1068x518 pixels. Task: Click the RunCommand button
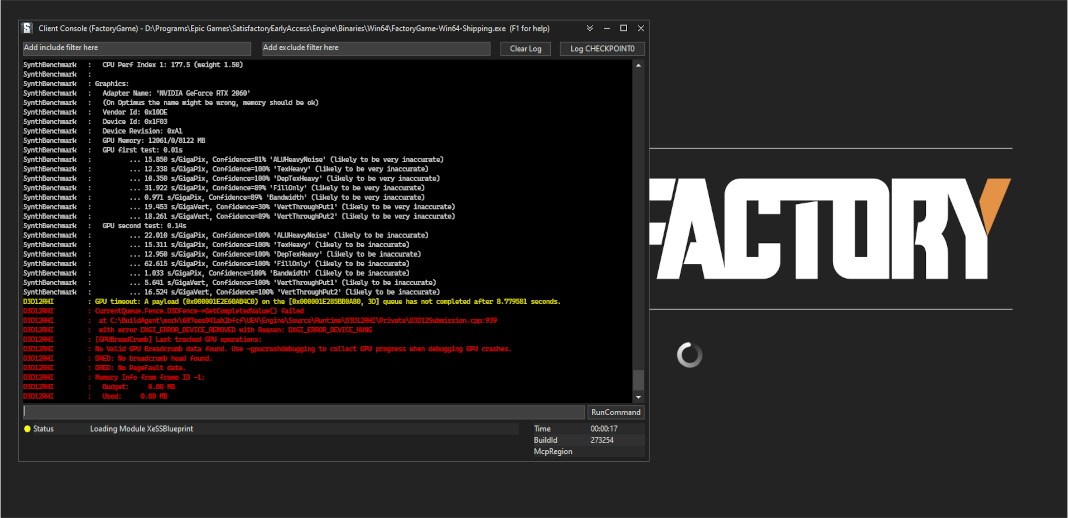click(x=616, y=412)
